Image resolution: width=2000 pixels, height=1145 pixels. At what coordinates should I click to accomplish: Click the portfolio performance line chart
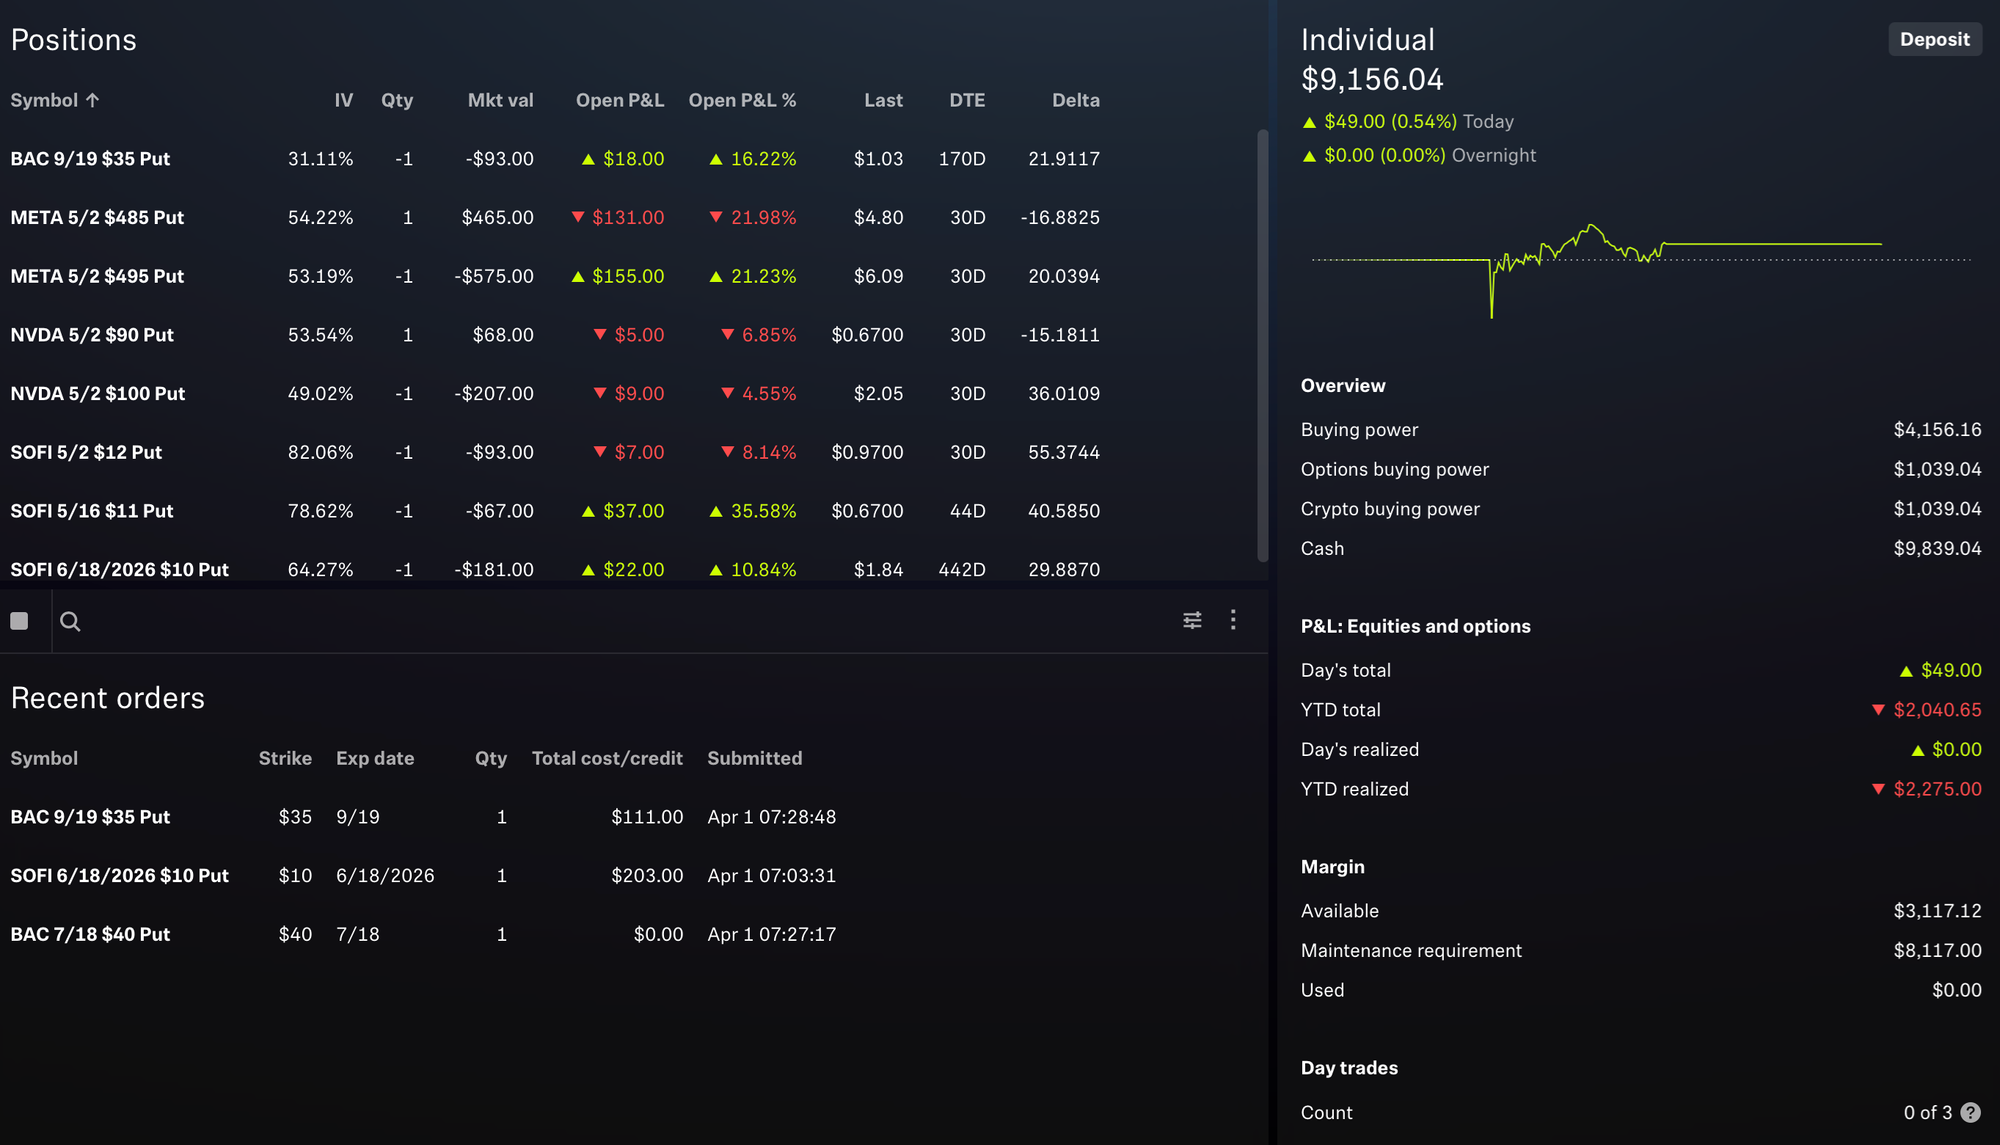coord(1640,270)
